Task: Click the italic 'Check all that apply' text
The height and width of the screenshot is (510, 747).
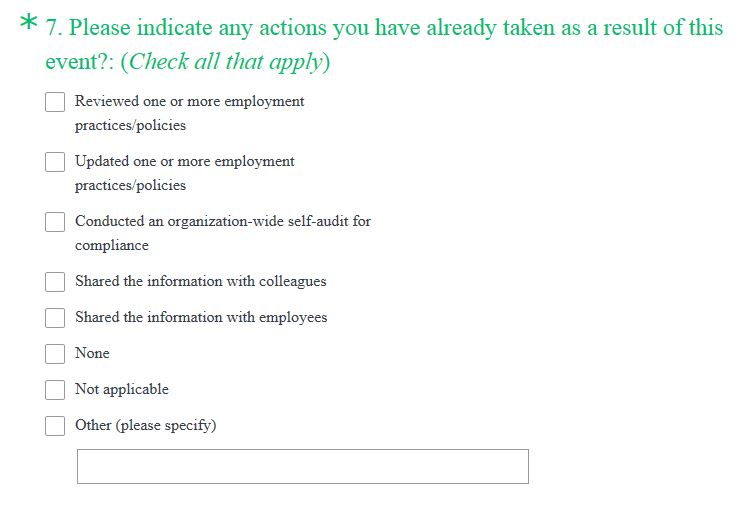Action: (x=226, y=62)
